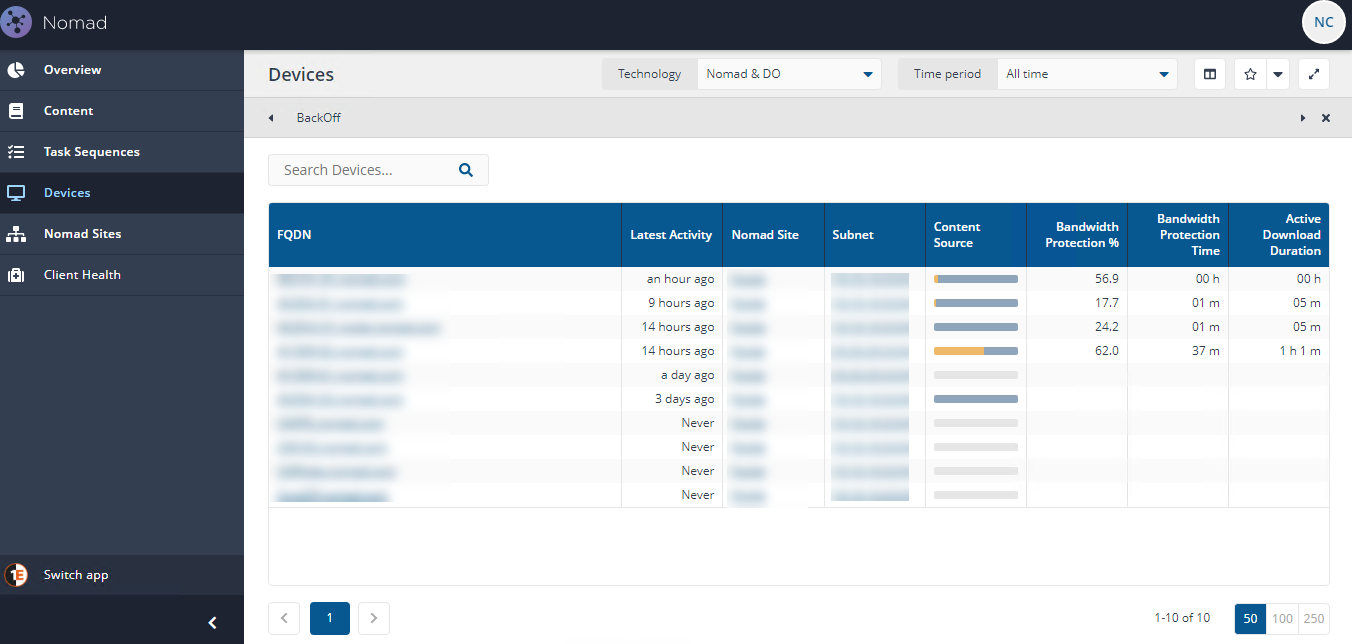Open the Overview menu item

[122, 70]
